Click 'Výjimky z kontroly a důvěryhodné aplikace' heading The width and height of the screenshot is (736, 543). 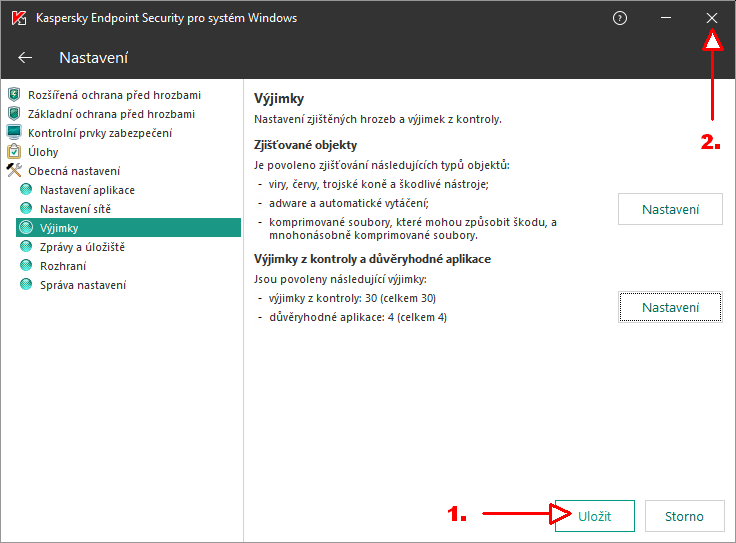[372, 259]
